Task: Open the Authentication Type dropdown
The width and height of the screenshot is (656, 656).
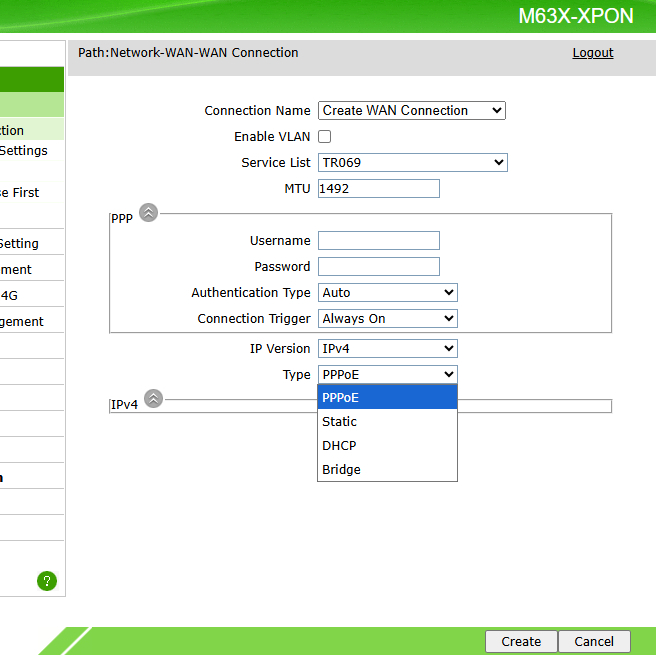Action: [387, 293]
